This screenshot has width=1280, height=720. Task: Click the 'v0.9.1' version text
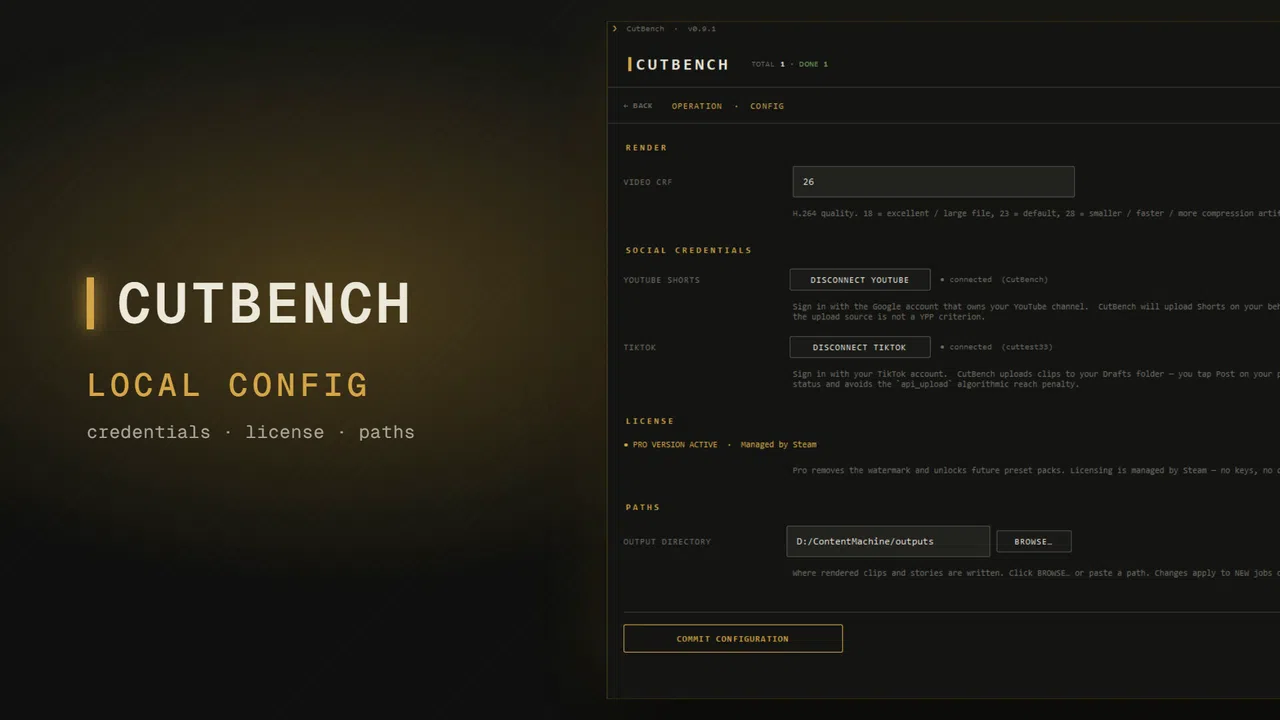701,29
